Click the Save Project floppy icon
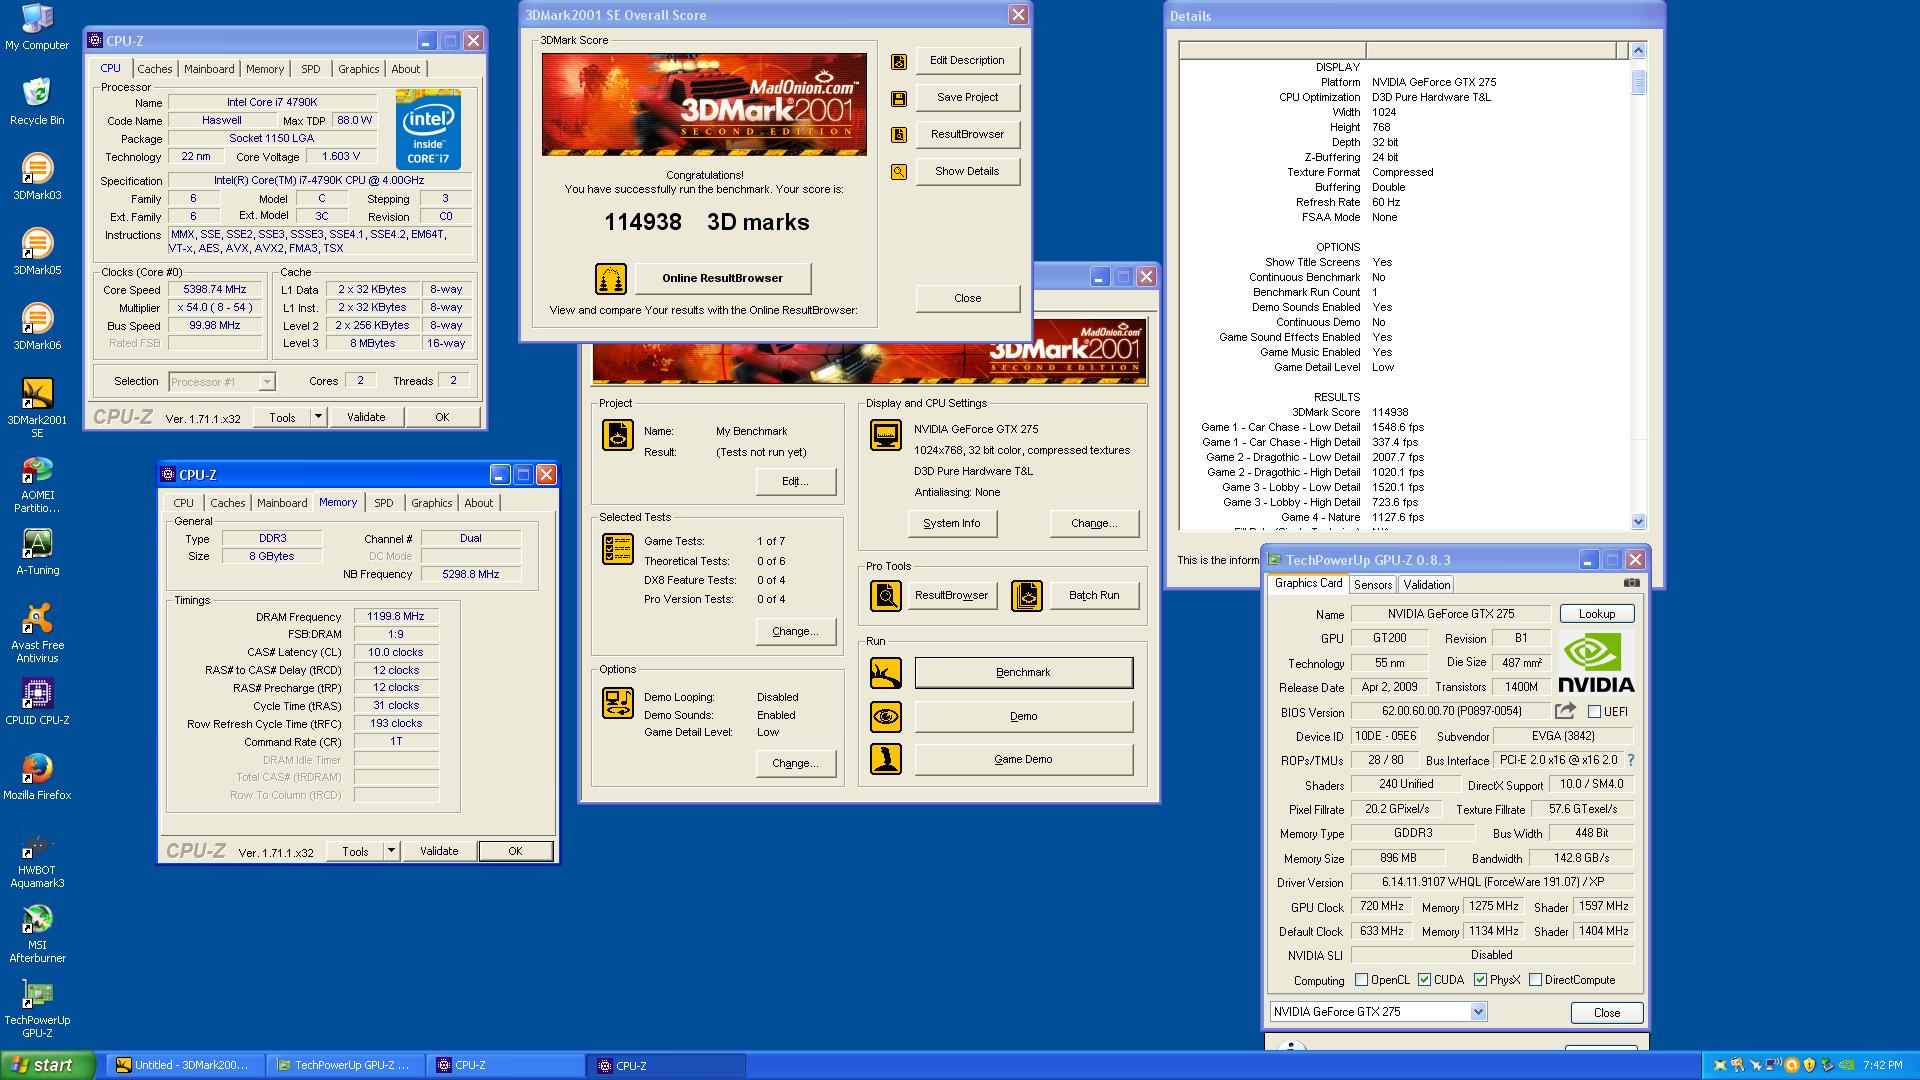 [x=898, y=98]
